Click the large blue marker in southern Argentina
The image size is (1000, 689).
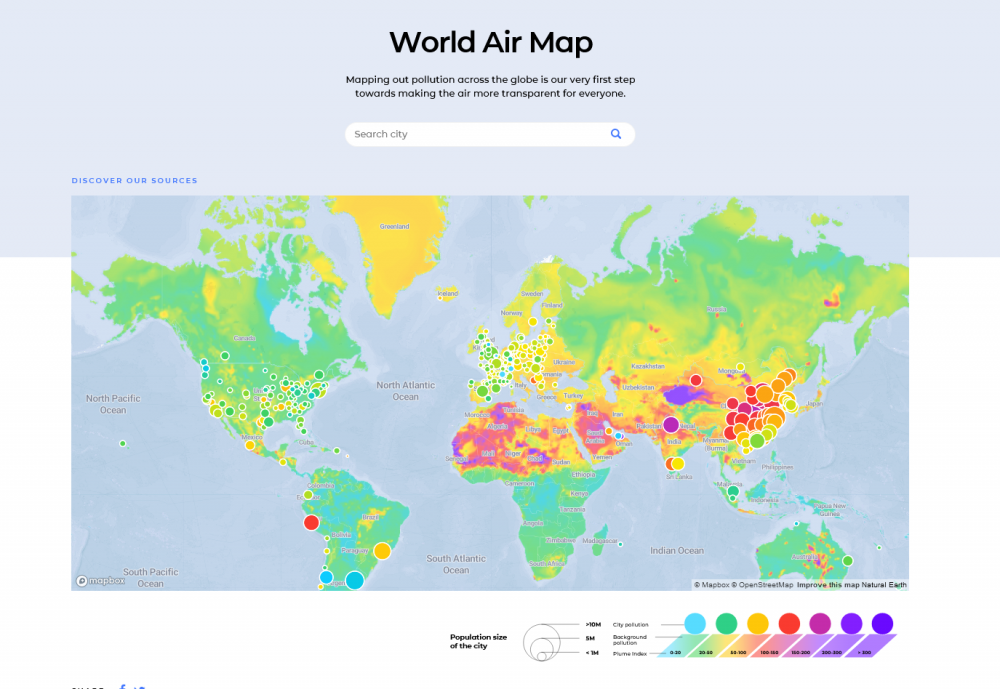coord(354,580)
